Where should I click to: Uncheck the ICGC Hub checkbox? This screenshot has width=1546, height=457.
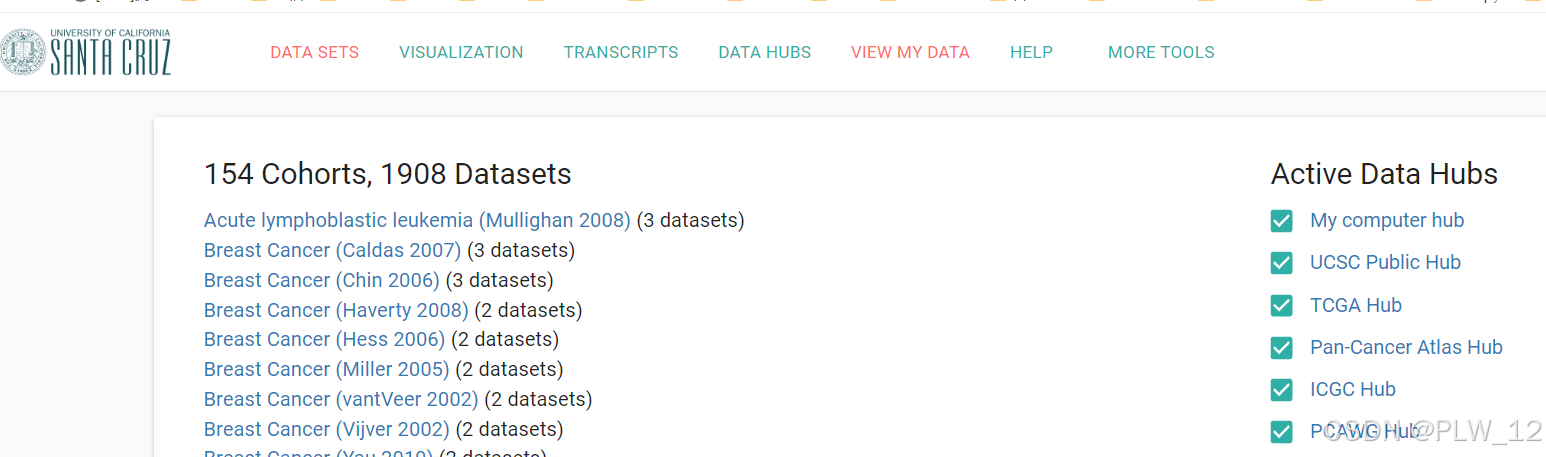pos(1281,390)
